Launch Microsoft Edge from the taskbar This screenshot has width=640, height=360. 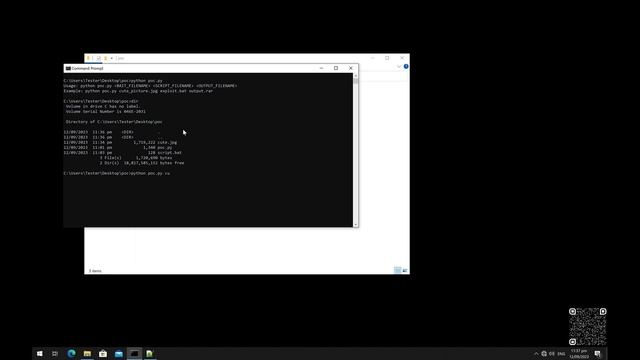coord(71,353)
